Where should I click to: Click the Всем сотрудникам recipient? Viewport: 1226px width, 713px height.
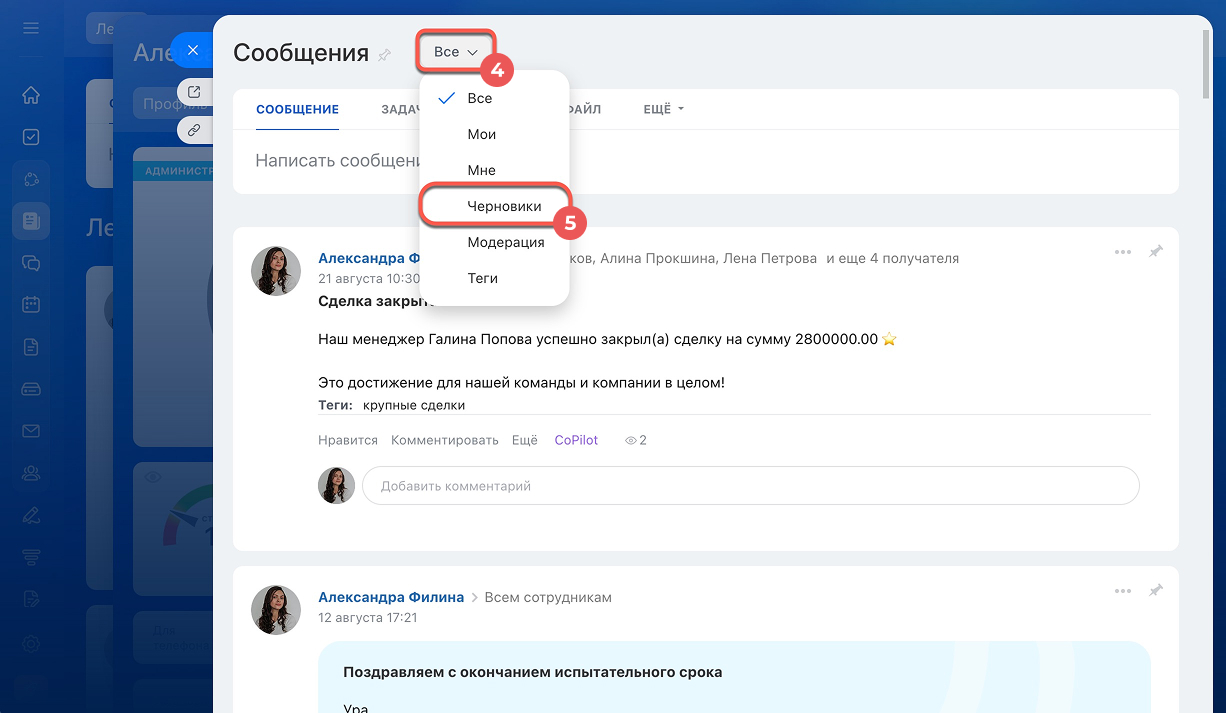[548, 597]
